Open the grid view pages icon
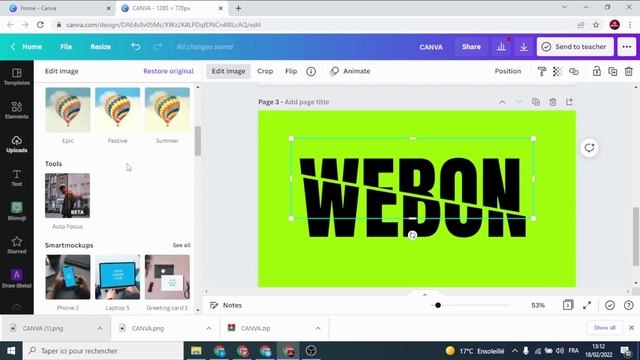The width and height of the screenshot is (640, 360). (x=568, y=305)
